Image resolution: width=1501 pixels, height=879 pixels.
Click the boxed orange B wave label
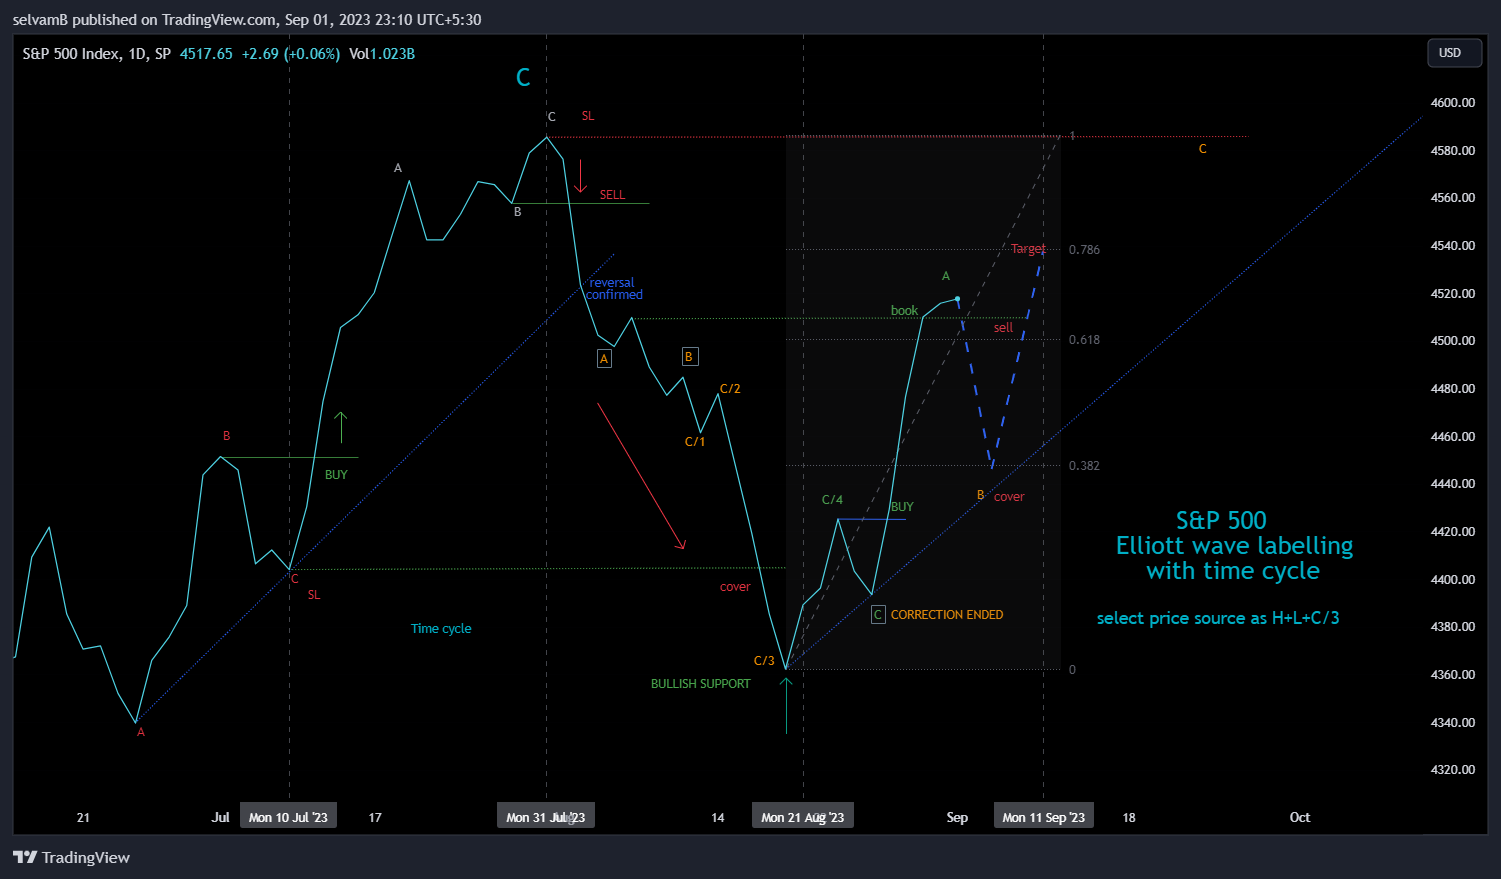(689, 356)
